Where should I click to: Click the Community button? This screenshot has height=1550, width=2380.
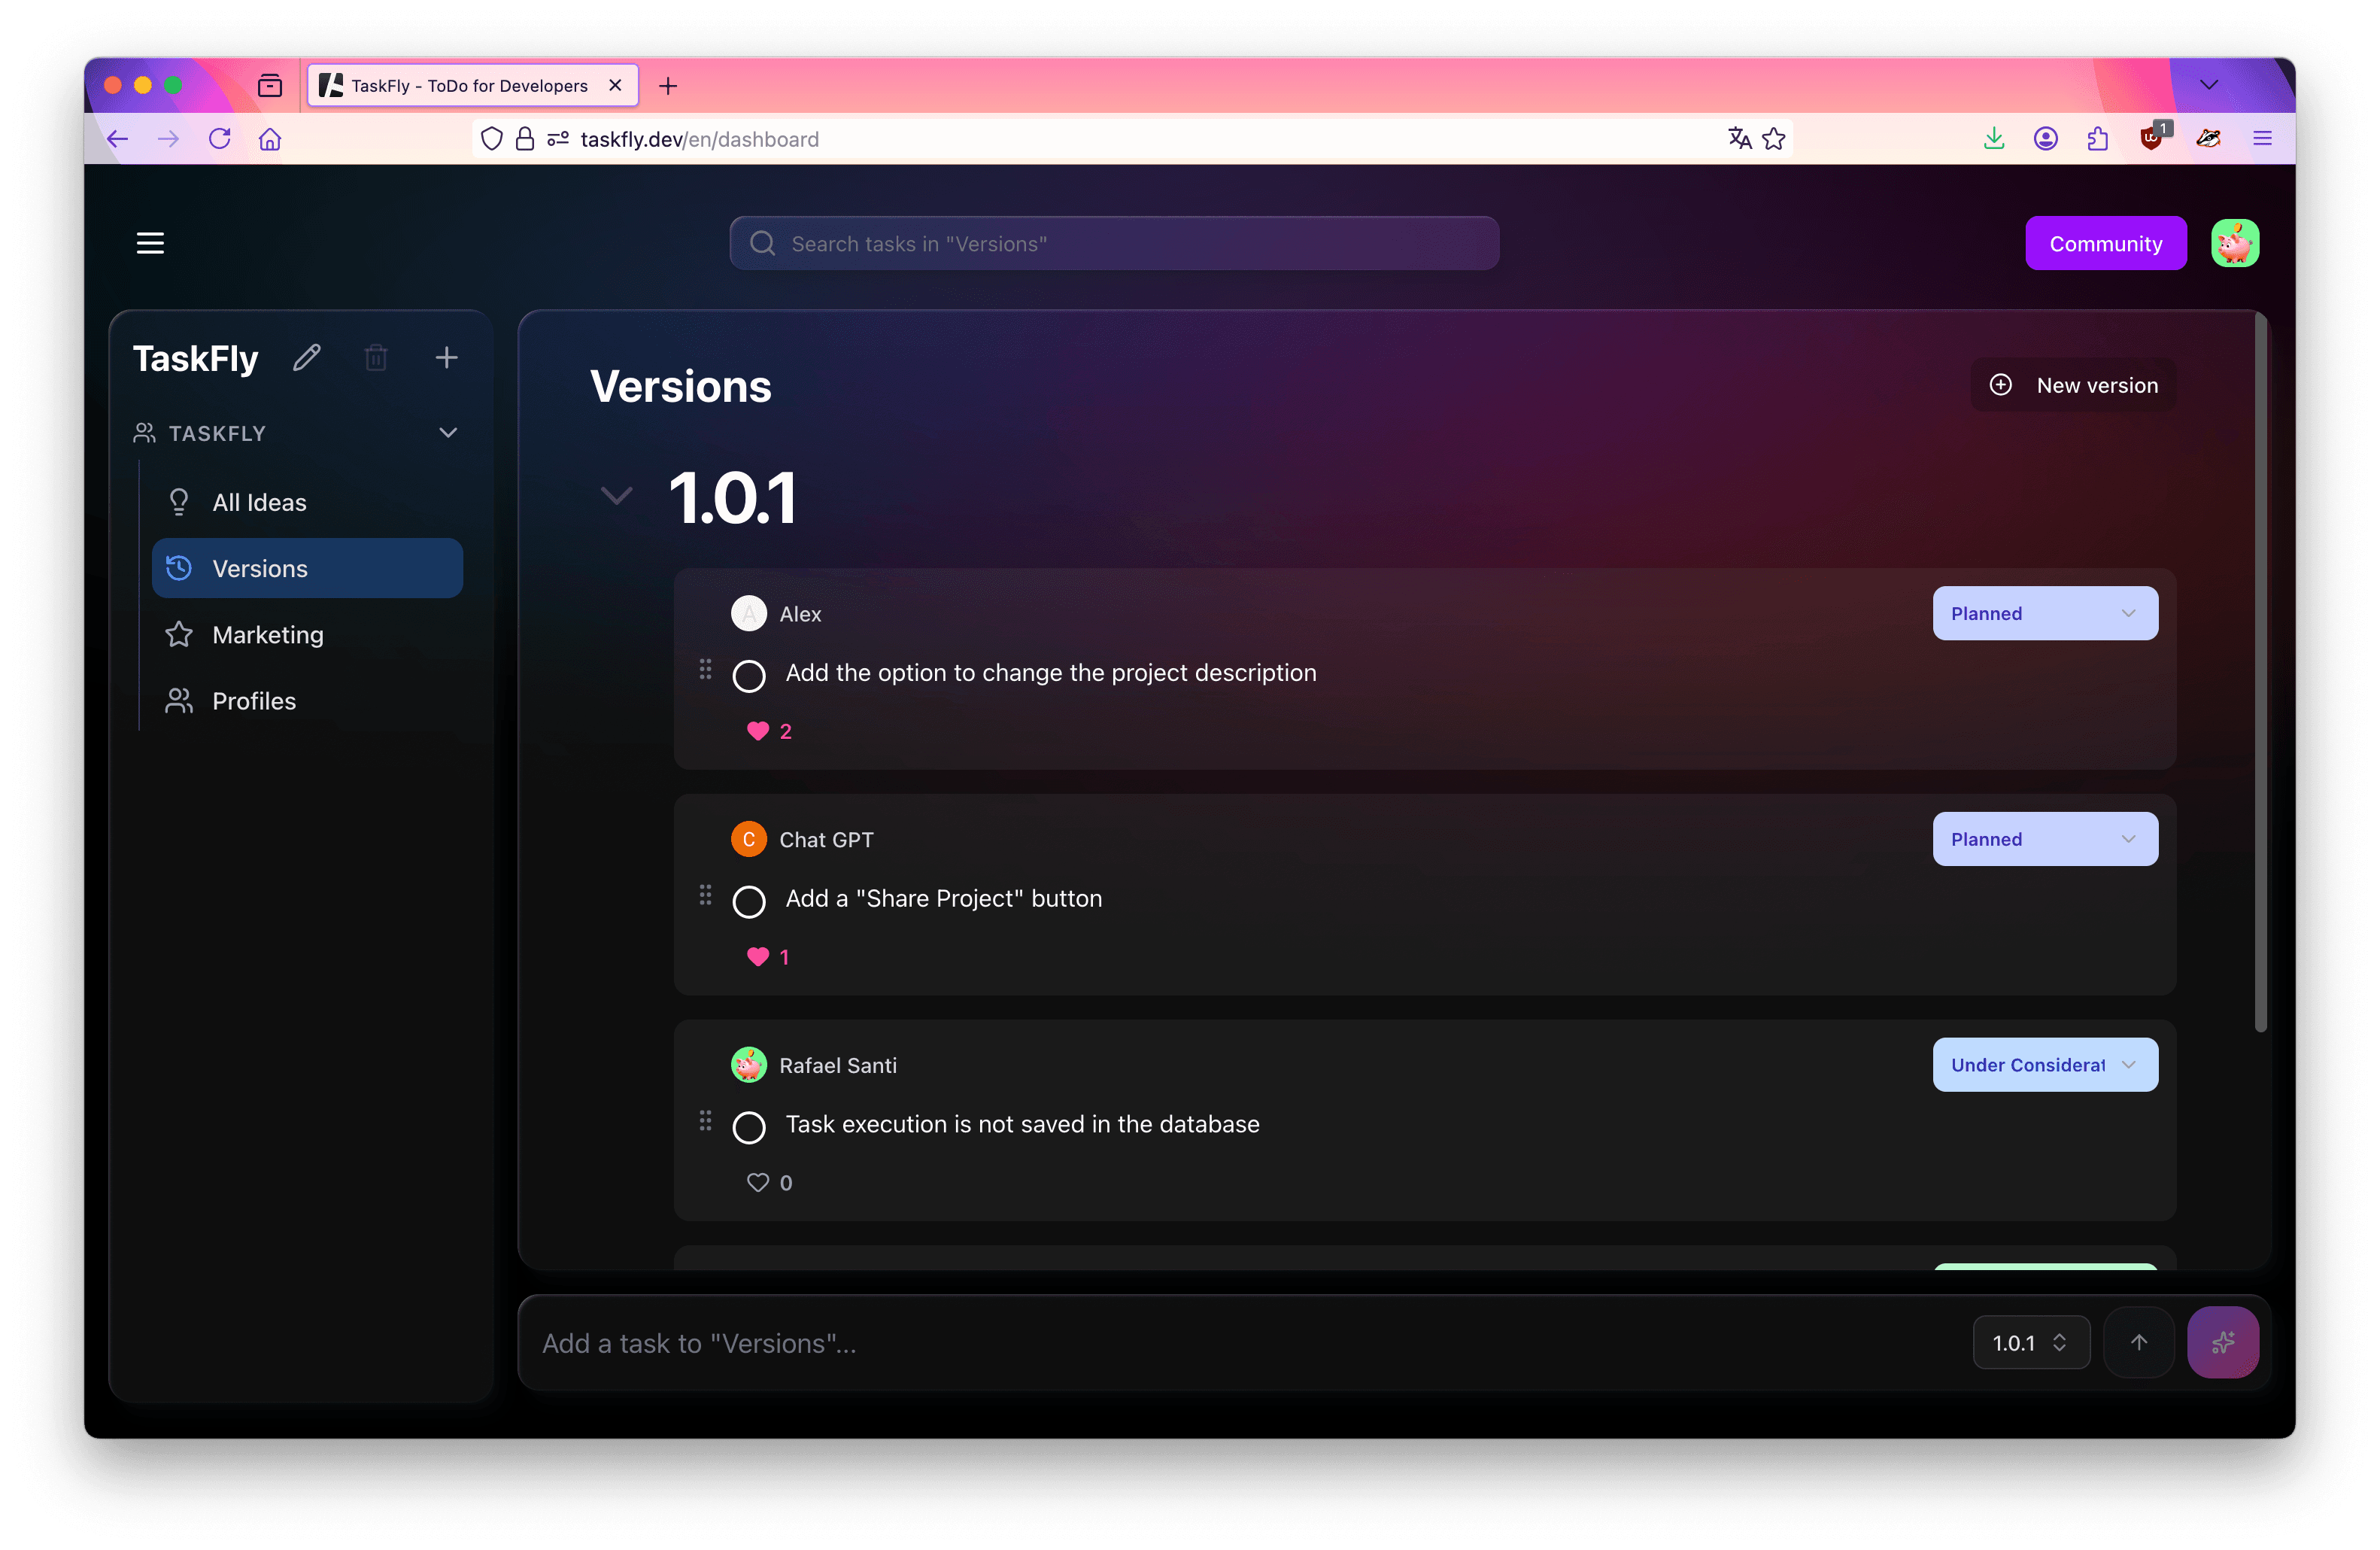[x=2105, y=243]
